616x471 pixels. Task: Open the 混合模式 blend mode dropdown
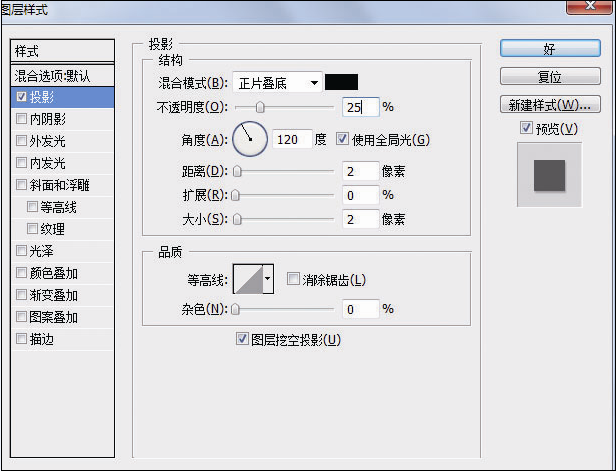(x=278, y=82)
